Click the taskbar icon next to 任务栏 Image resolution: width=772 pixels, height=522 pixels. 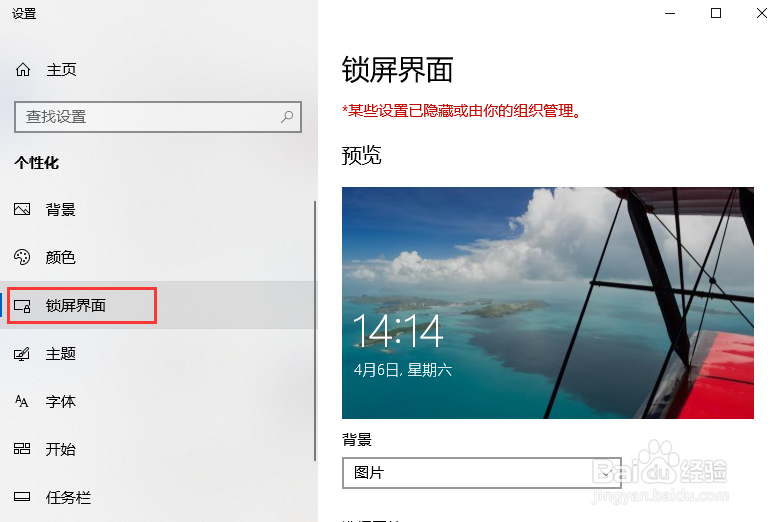pos(22,496)
